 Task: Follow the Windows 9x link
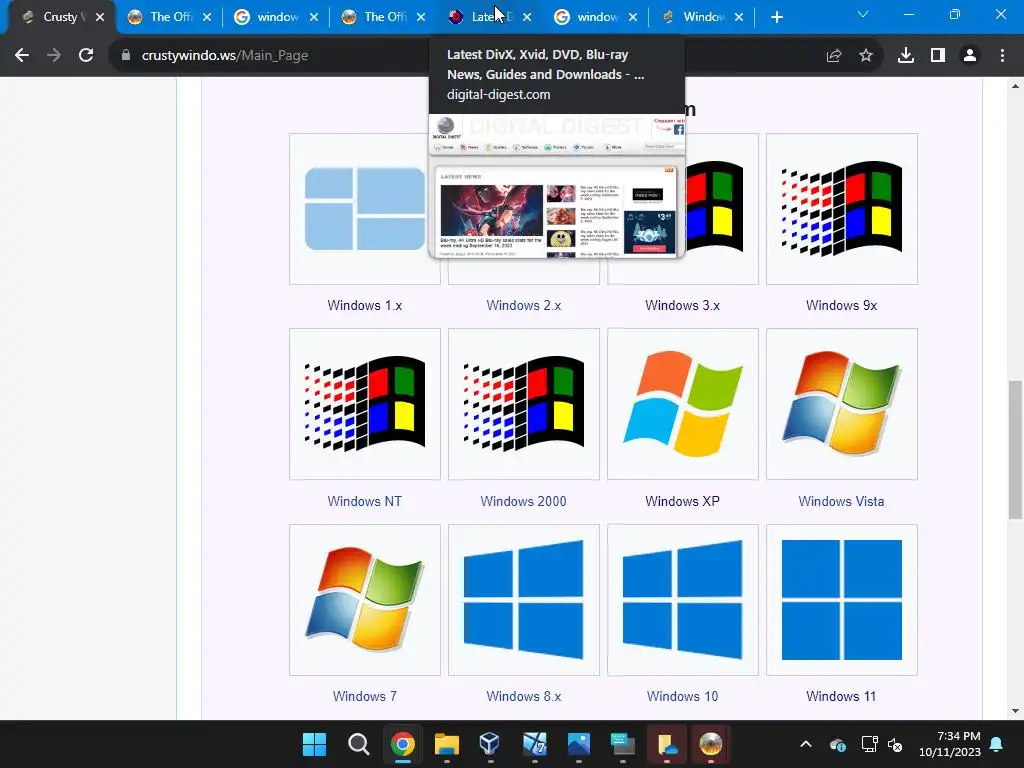[x=841, y=306]
